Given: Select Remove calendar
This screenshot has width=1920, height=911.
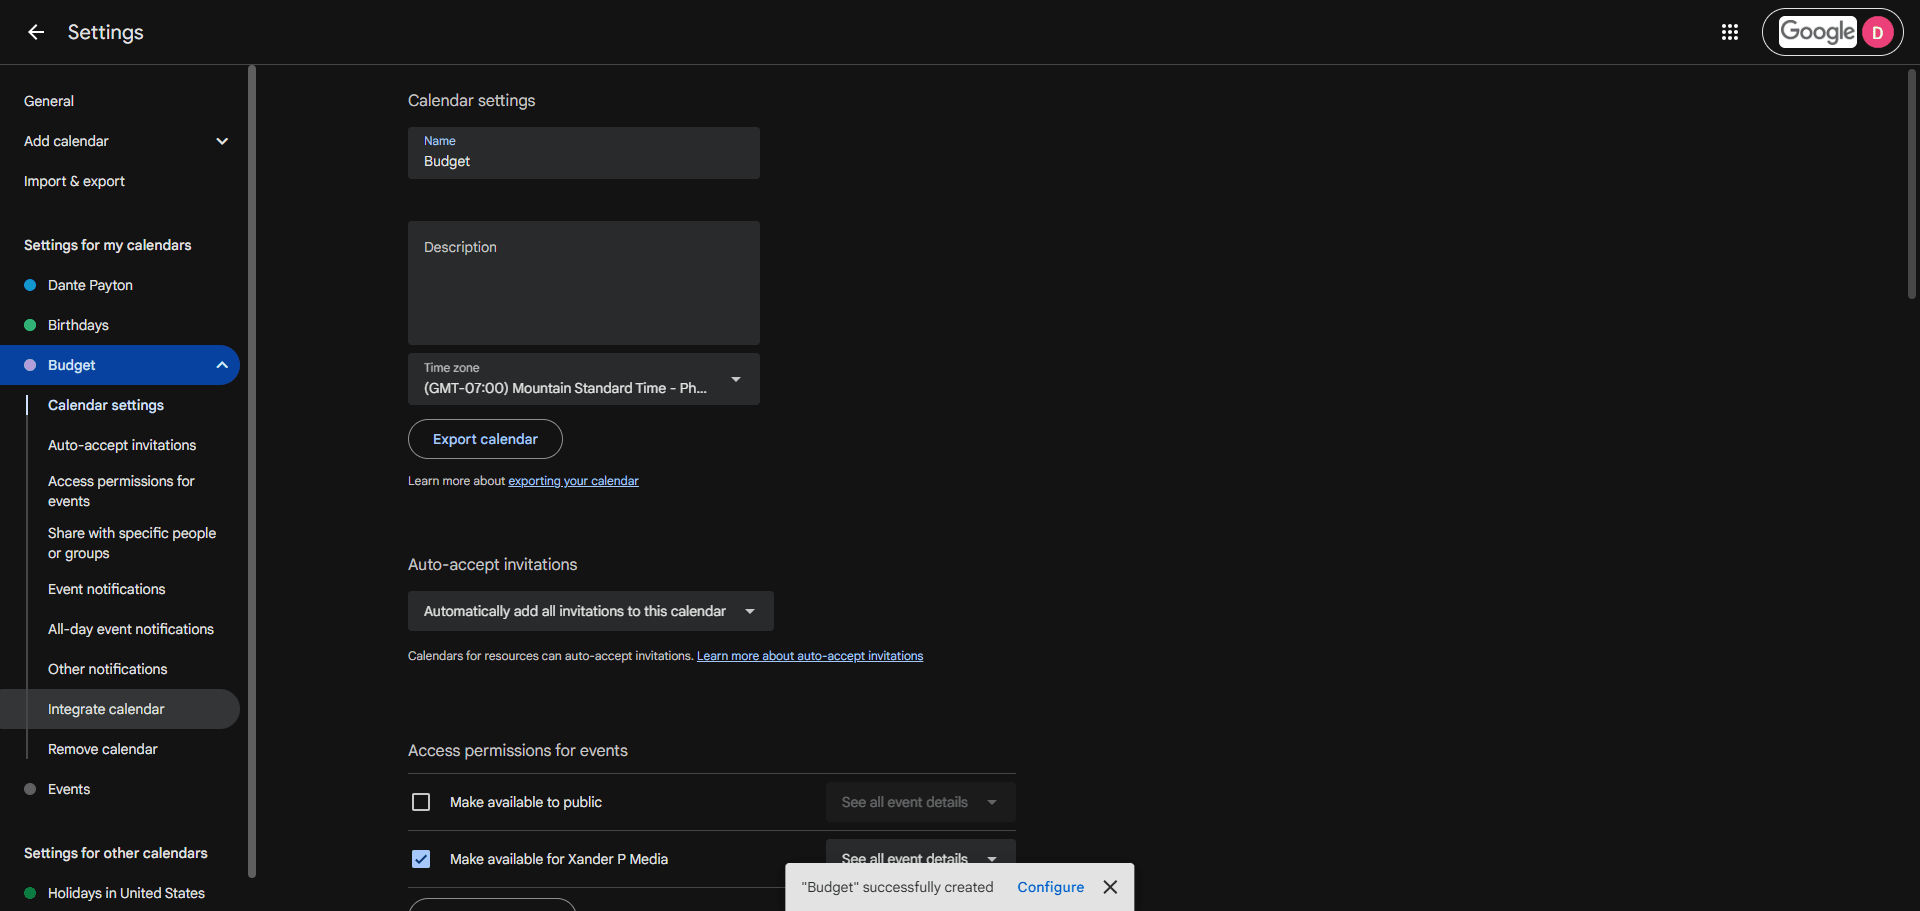Looking at the screenshot, I should click(103, 749).
